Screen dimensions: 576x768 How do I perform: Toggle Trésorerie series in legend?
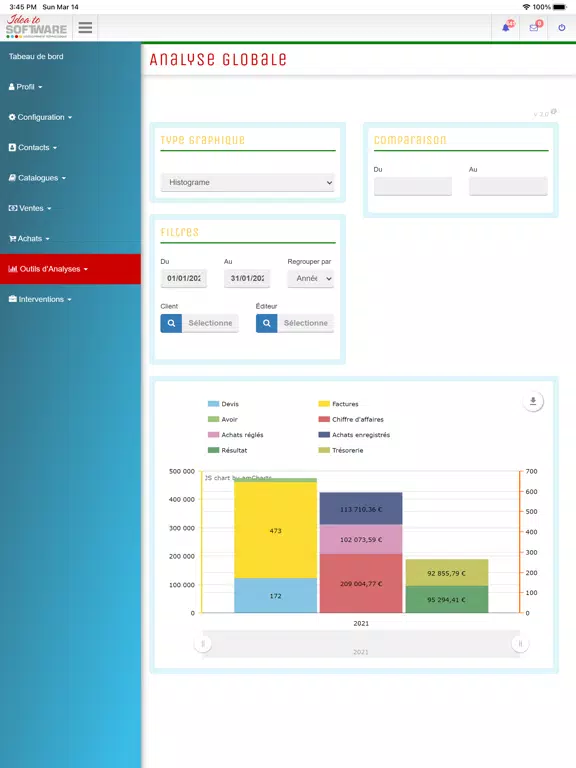[x=341, y=450]
